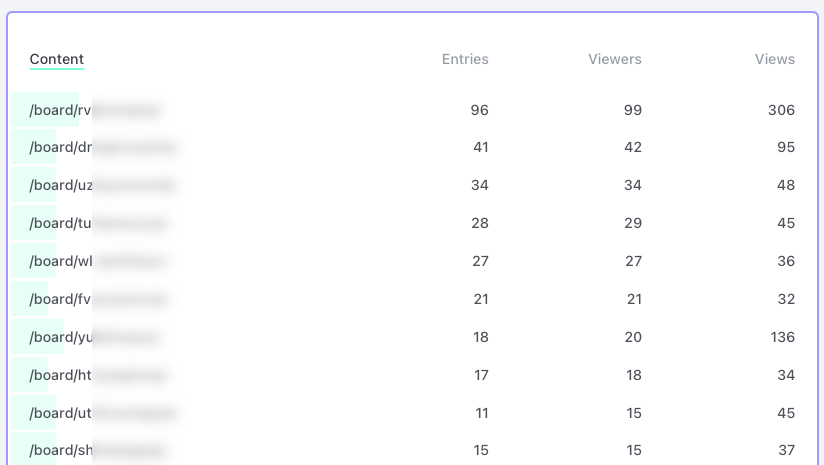Image resolution: width=824 pixels, height=465 pixels.
Task: Sort by the Views column header
Action: pyautogui.click(x=775, y=59)
